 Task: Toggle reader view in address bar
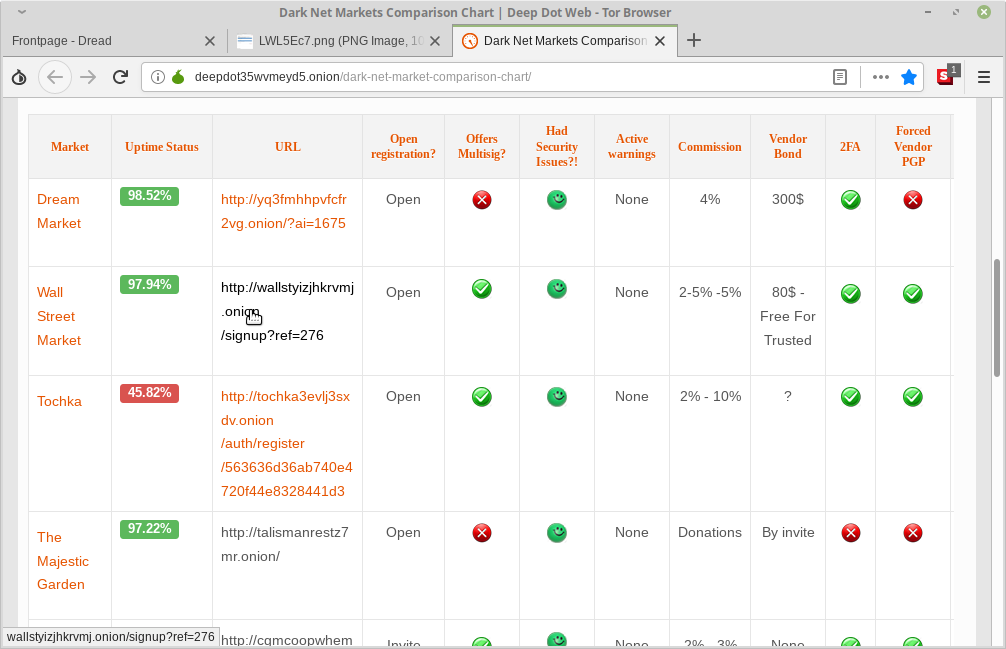[840, 77]
